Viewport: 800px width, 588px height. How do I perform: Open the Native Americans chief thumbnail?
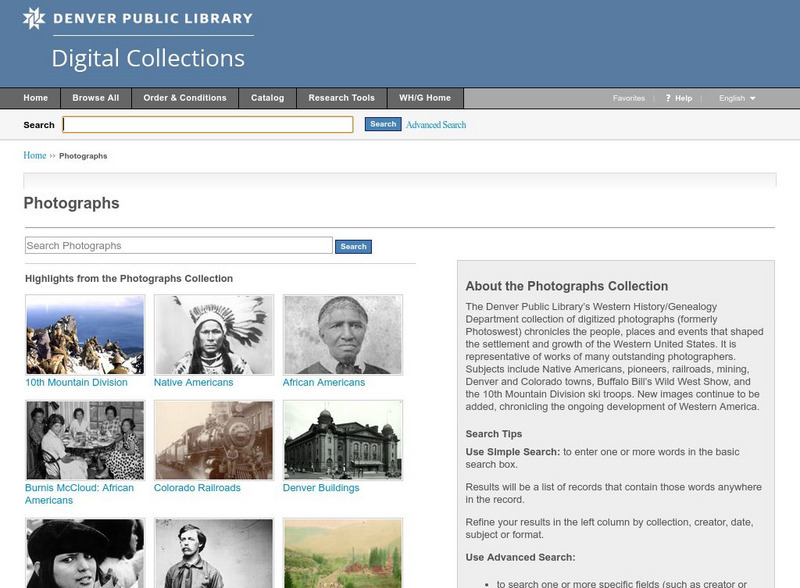pos(214,335)
